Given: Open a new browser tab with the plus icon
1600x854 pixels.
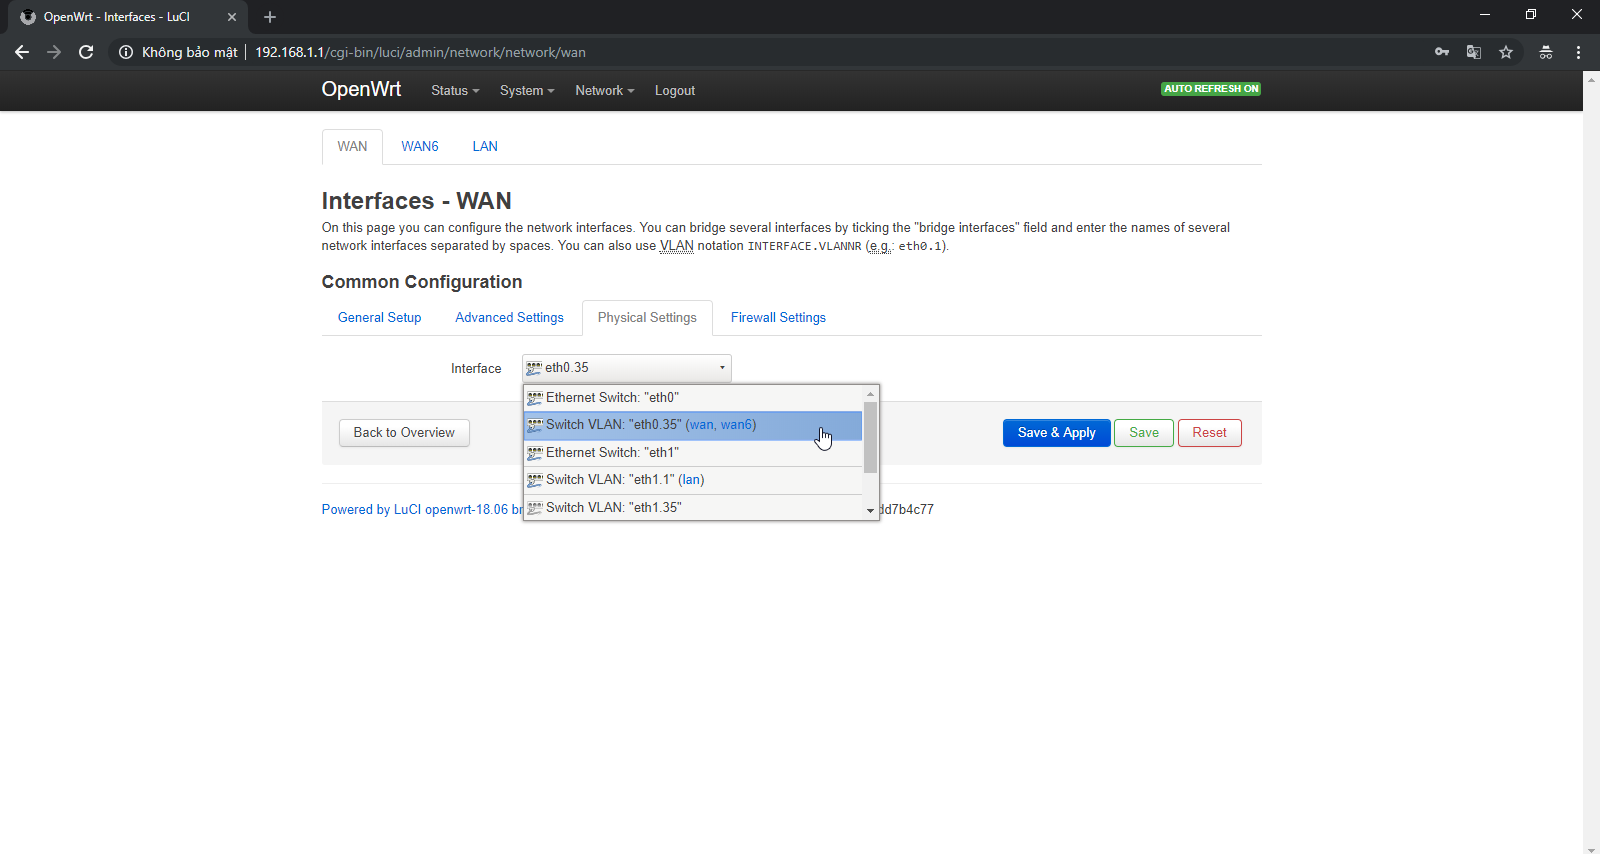Looking at the screenshot, I should tap(270, 17).
